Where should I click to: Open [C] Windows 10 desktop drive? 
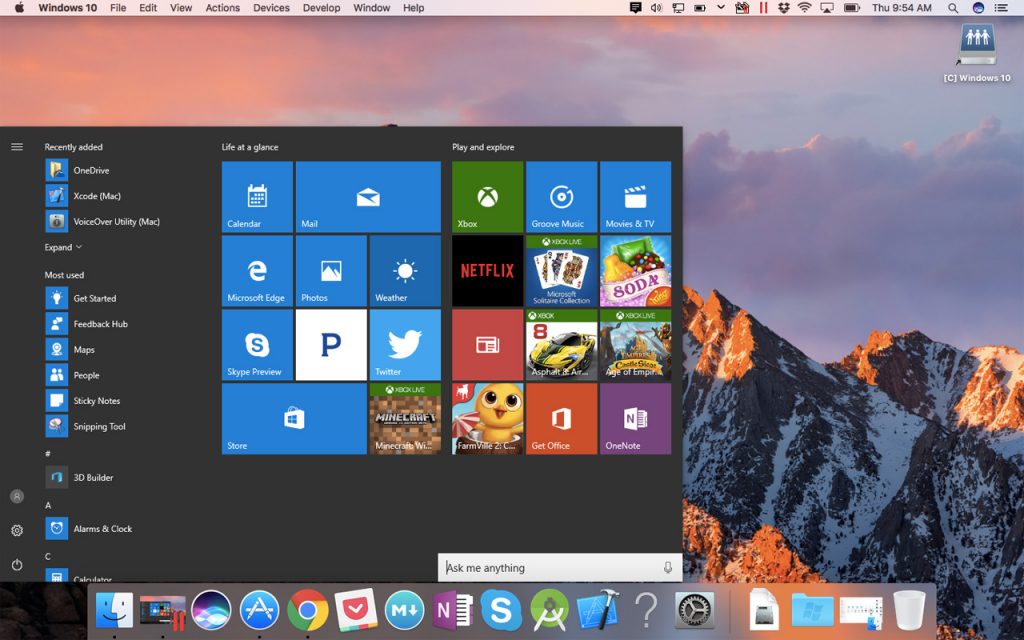pos(977,52)
